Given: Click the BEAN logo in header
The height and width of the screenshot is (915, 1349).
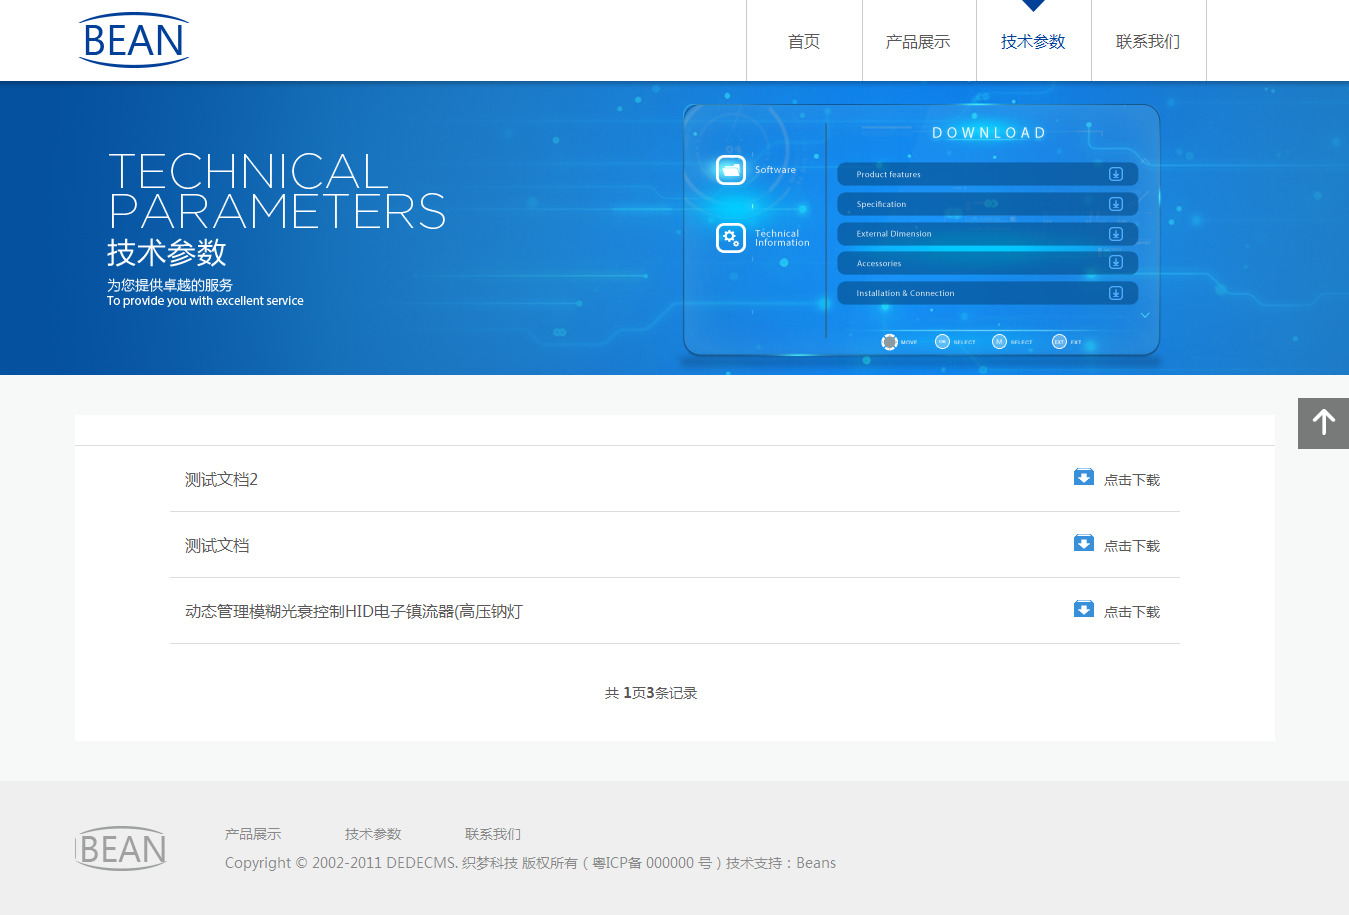Looking at the screenshot, I should (x=134, y=41).
